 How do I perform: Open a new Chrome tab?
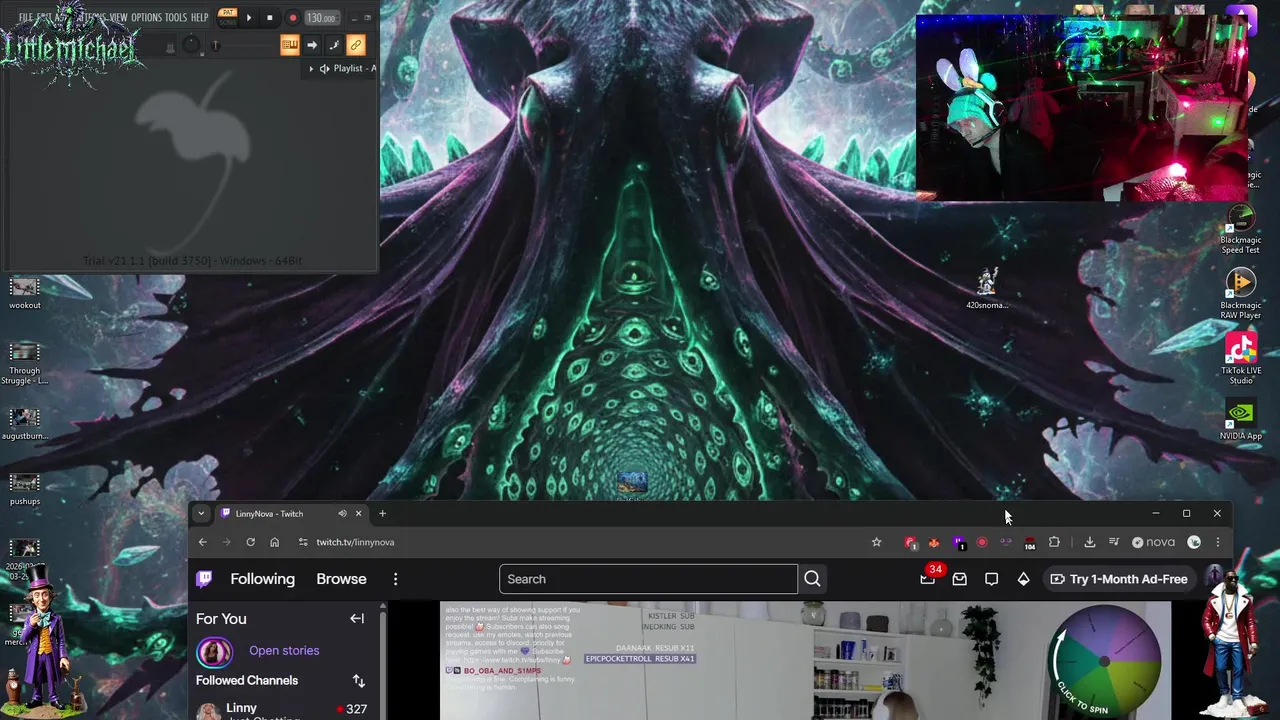click(382, 514)
